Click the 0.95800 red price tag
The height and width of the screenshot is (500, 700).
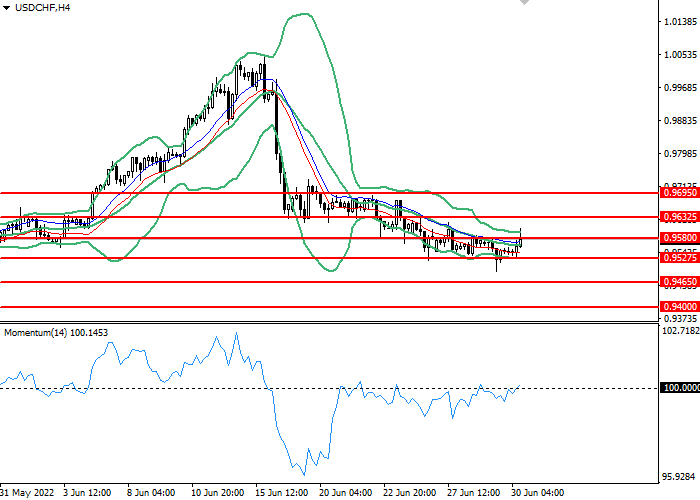(x=679, y=238)
